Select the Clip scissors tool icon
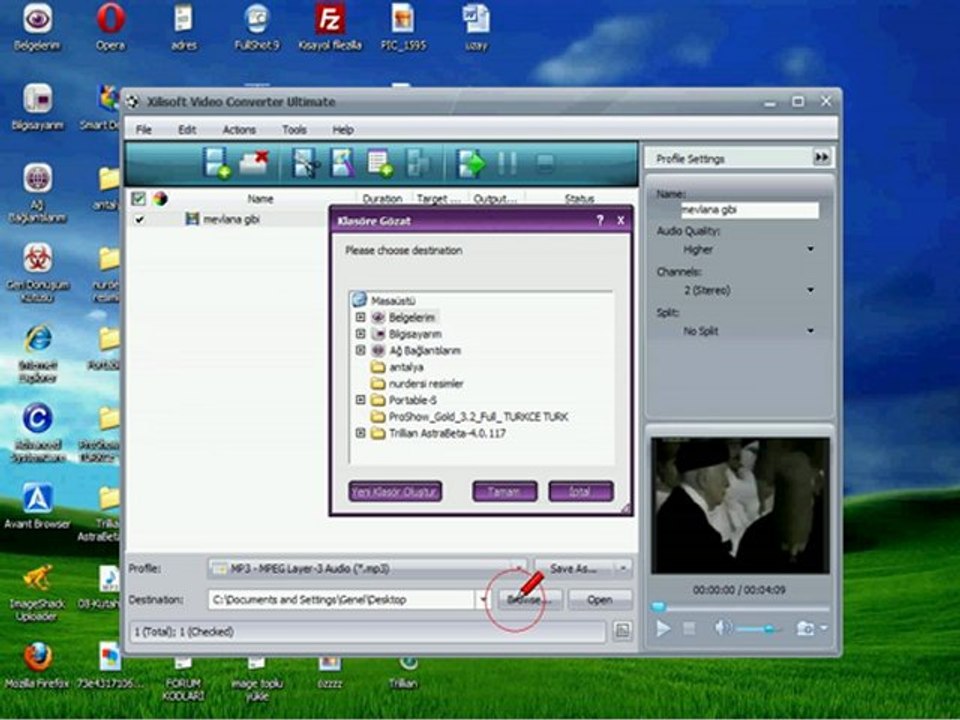The width and height of the screenshot is (960, 720). (306, 163)
